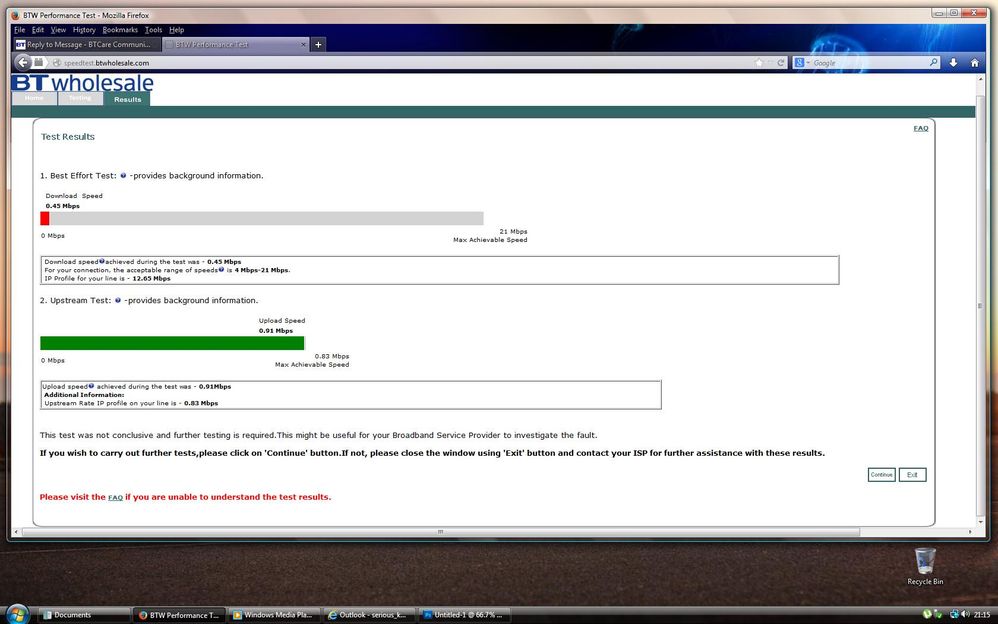998x624 pixels.
Task: Click 'IP Profile for your line' text
Action: 85,278
